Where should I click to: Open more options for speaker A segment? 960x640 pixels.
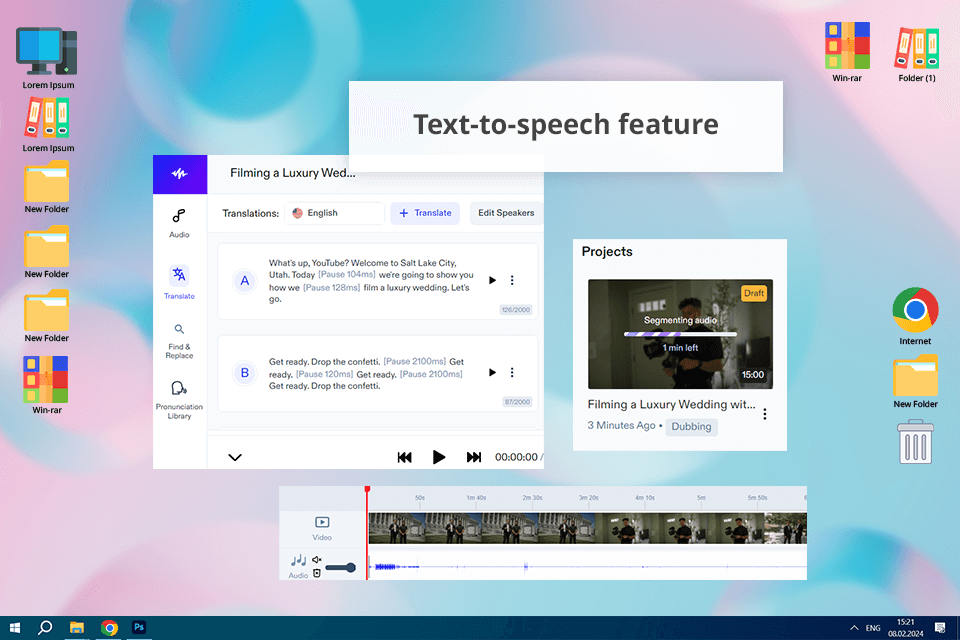[512, 280]
